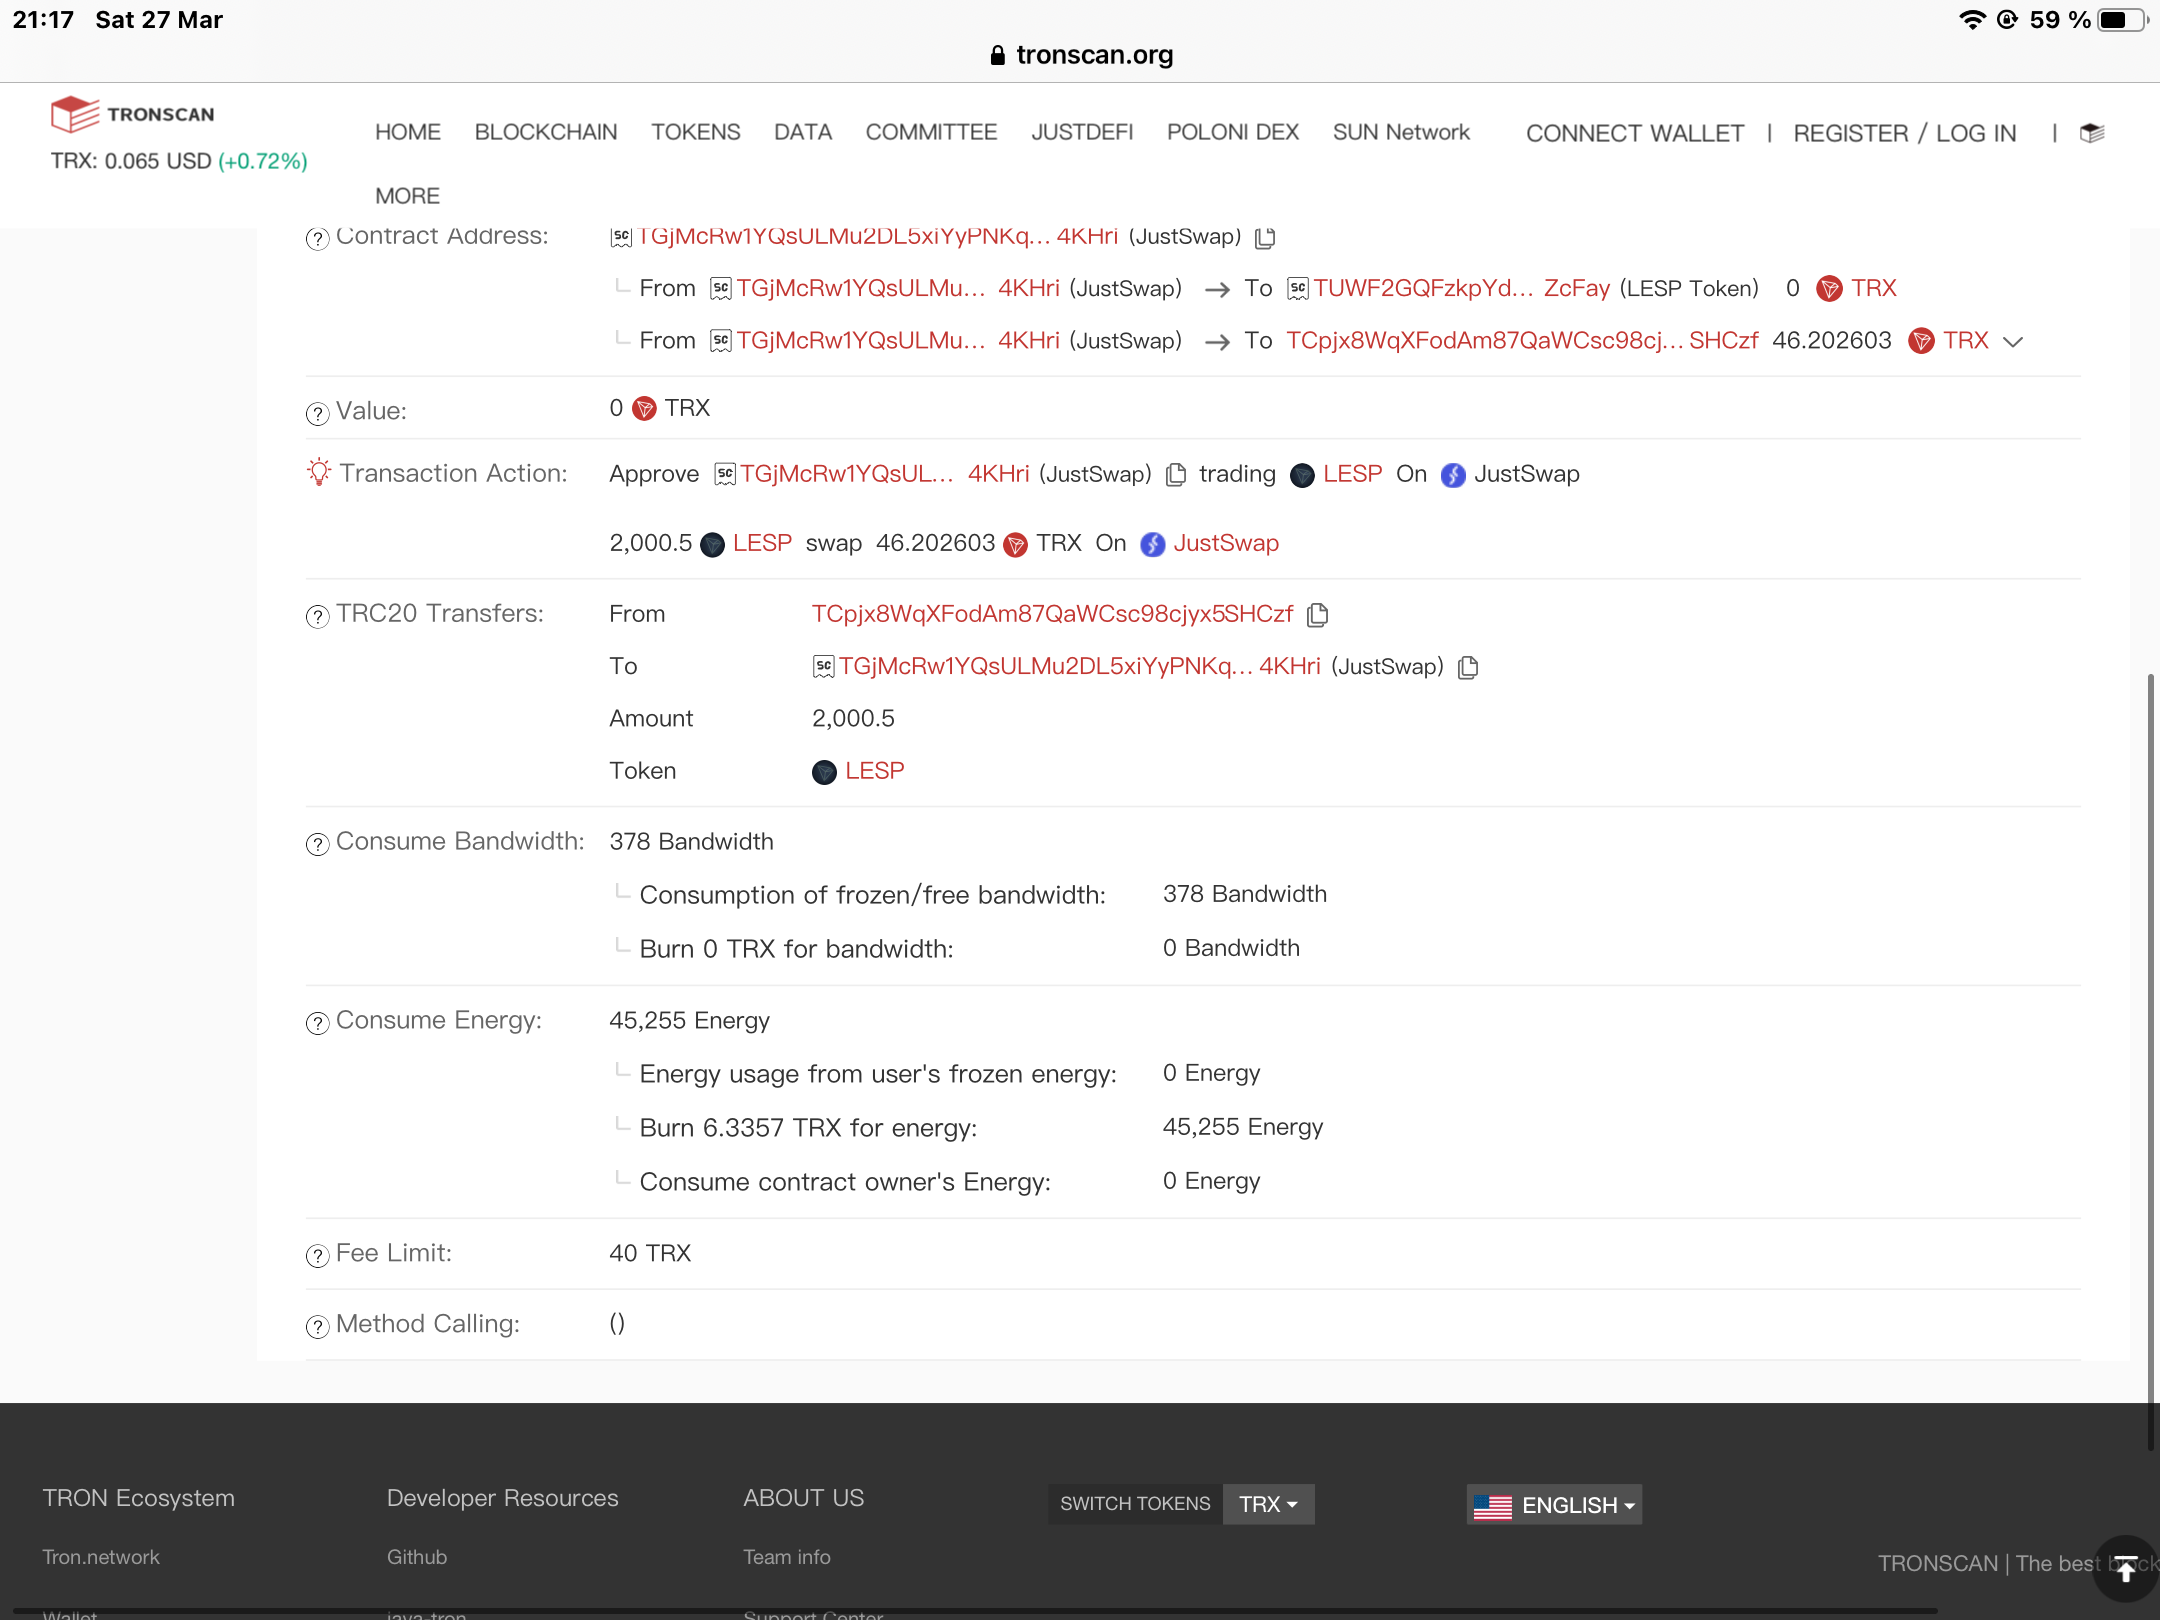Viewport: 2160px width, 1620px height.
Task: Copy the Contract Address at top
Action: (1265, 238)
